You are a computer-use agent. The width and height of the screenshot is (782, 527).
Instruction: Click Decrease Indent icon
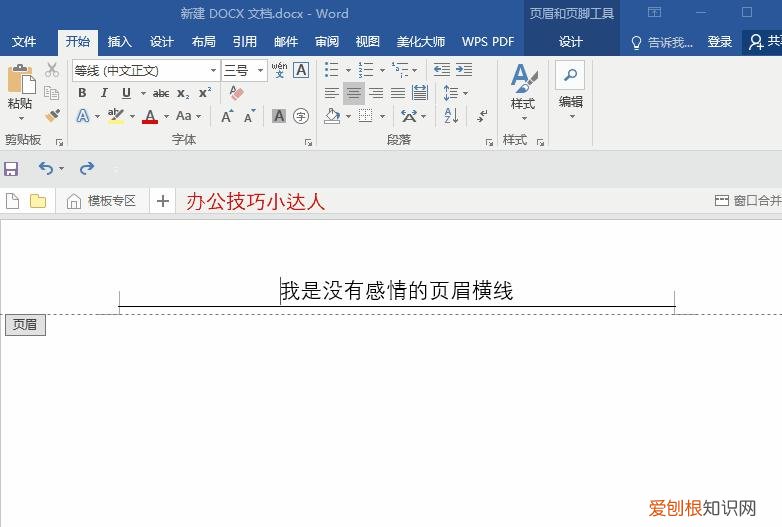[x=441, y=70]
